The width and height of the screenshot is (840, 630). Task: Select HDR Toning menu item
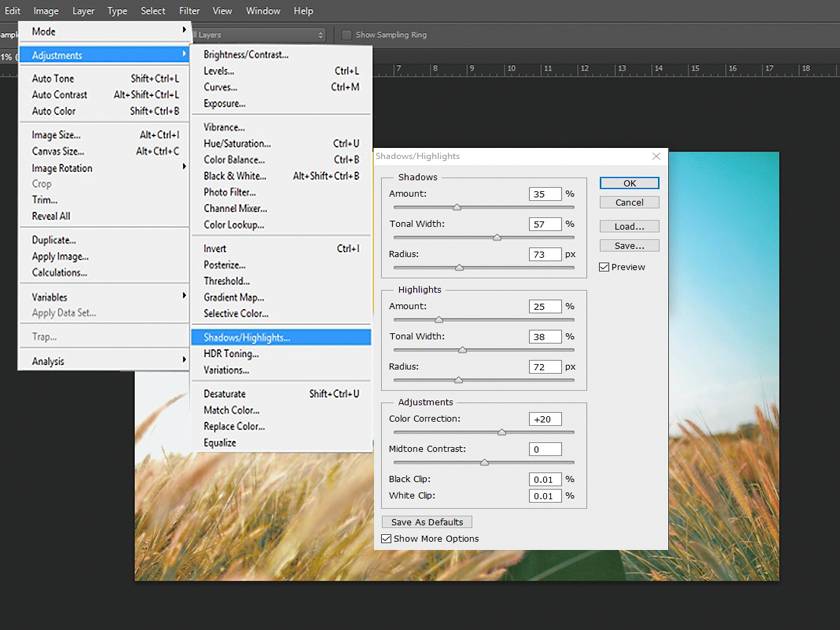click(x=231, y=354)
